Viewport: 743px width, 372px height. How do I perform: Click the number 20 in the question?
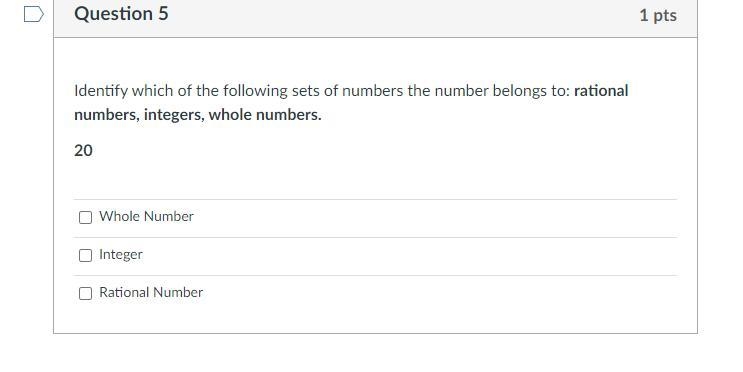click(x=83, y=151)
